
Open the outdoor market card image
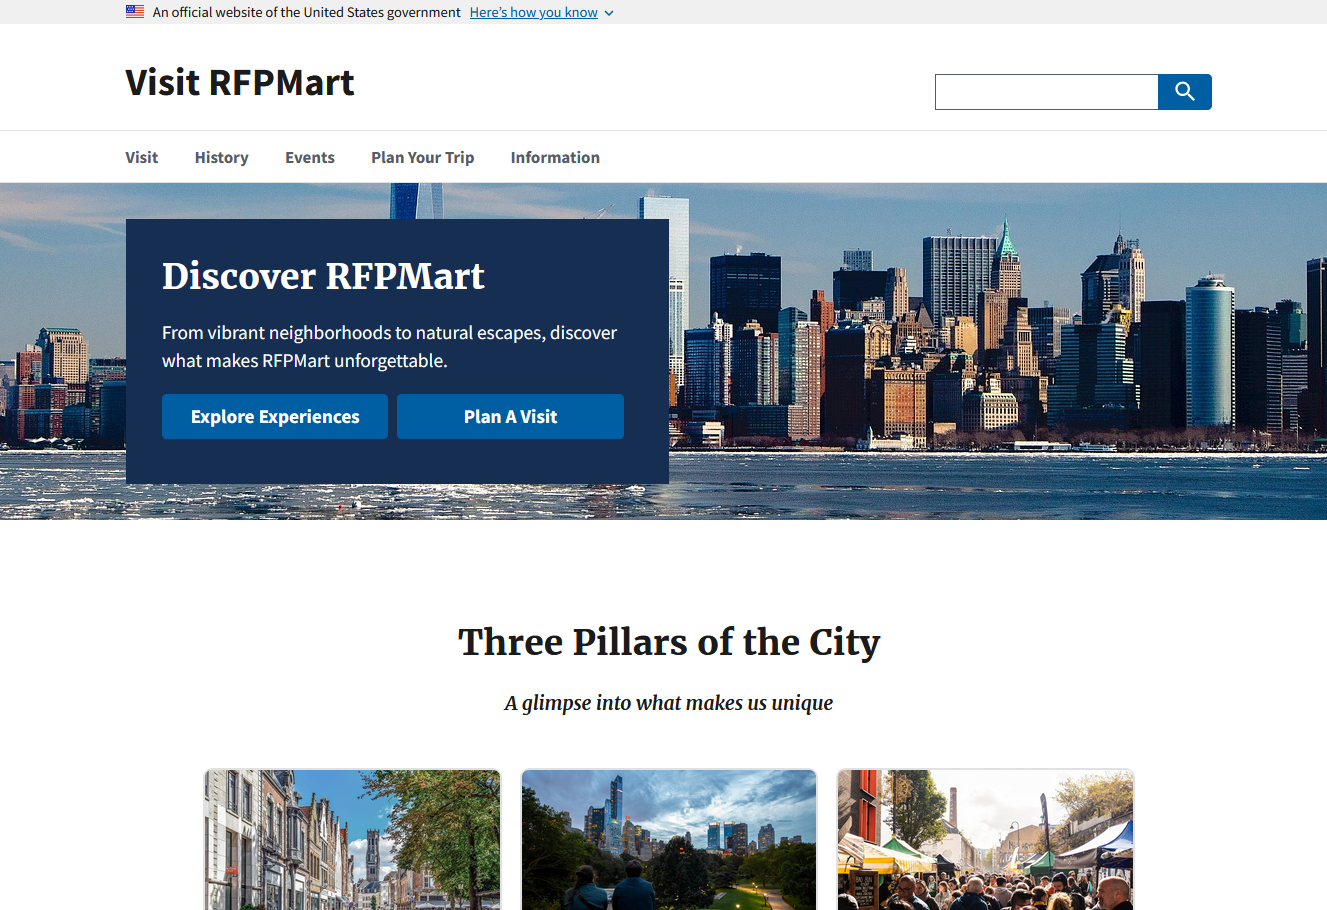coord(985,840)
